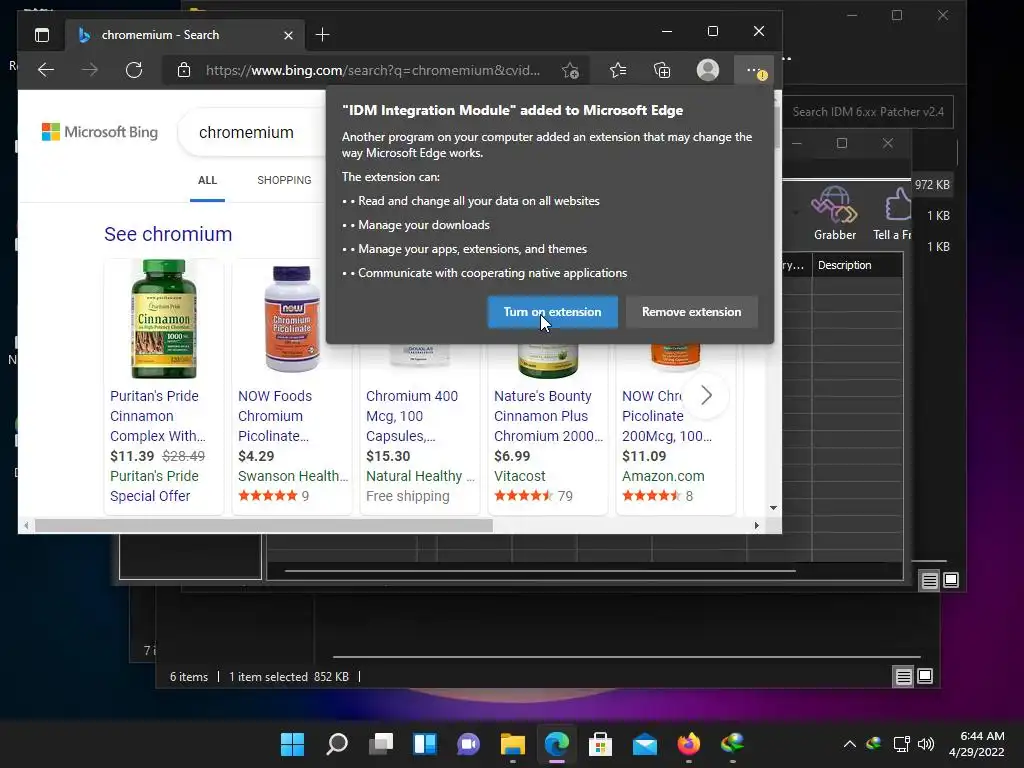Screen dimensions: 1024x768
Task: Click the 6 items status bar text
Action: coord(189,677)
